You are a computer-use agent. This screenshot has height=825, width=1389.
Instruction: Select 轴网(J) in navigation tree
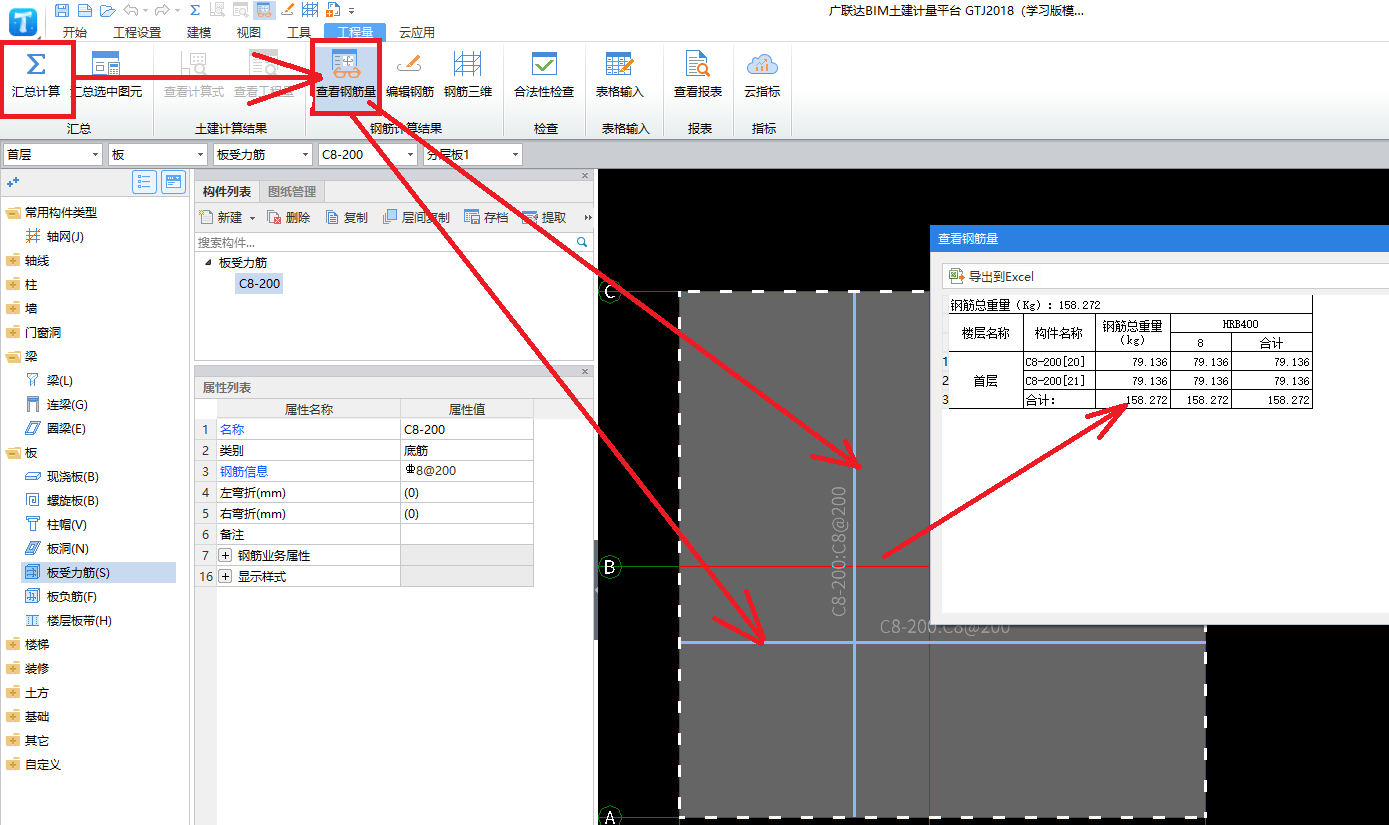click(65, 237)
